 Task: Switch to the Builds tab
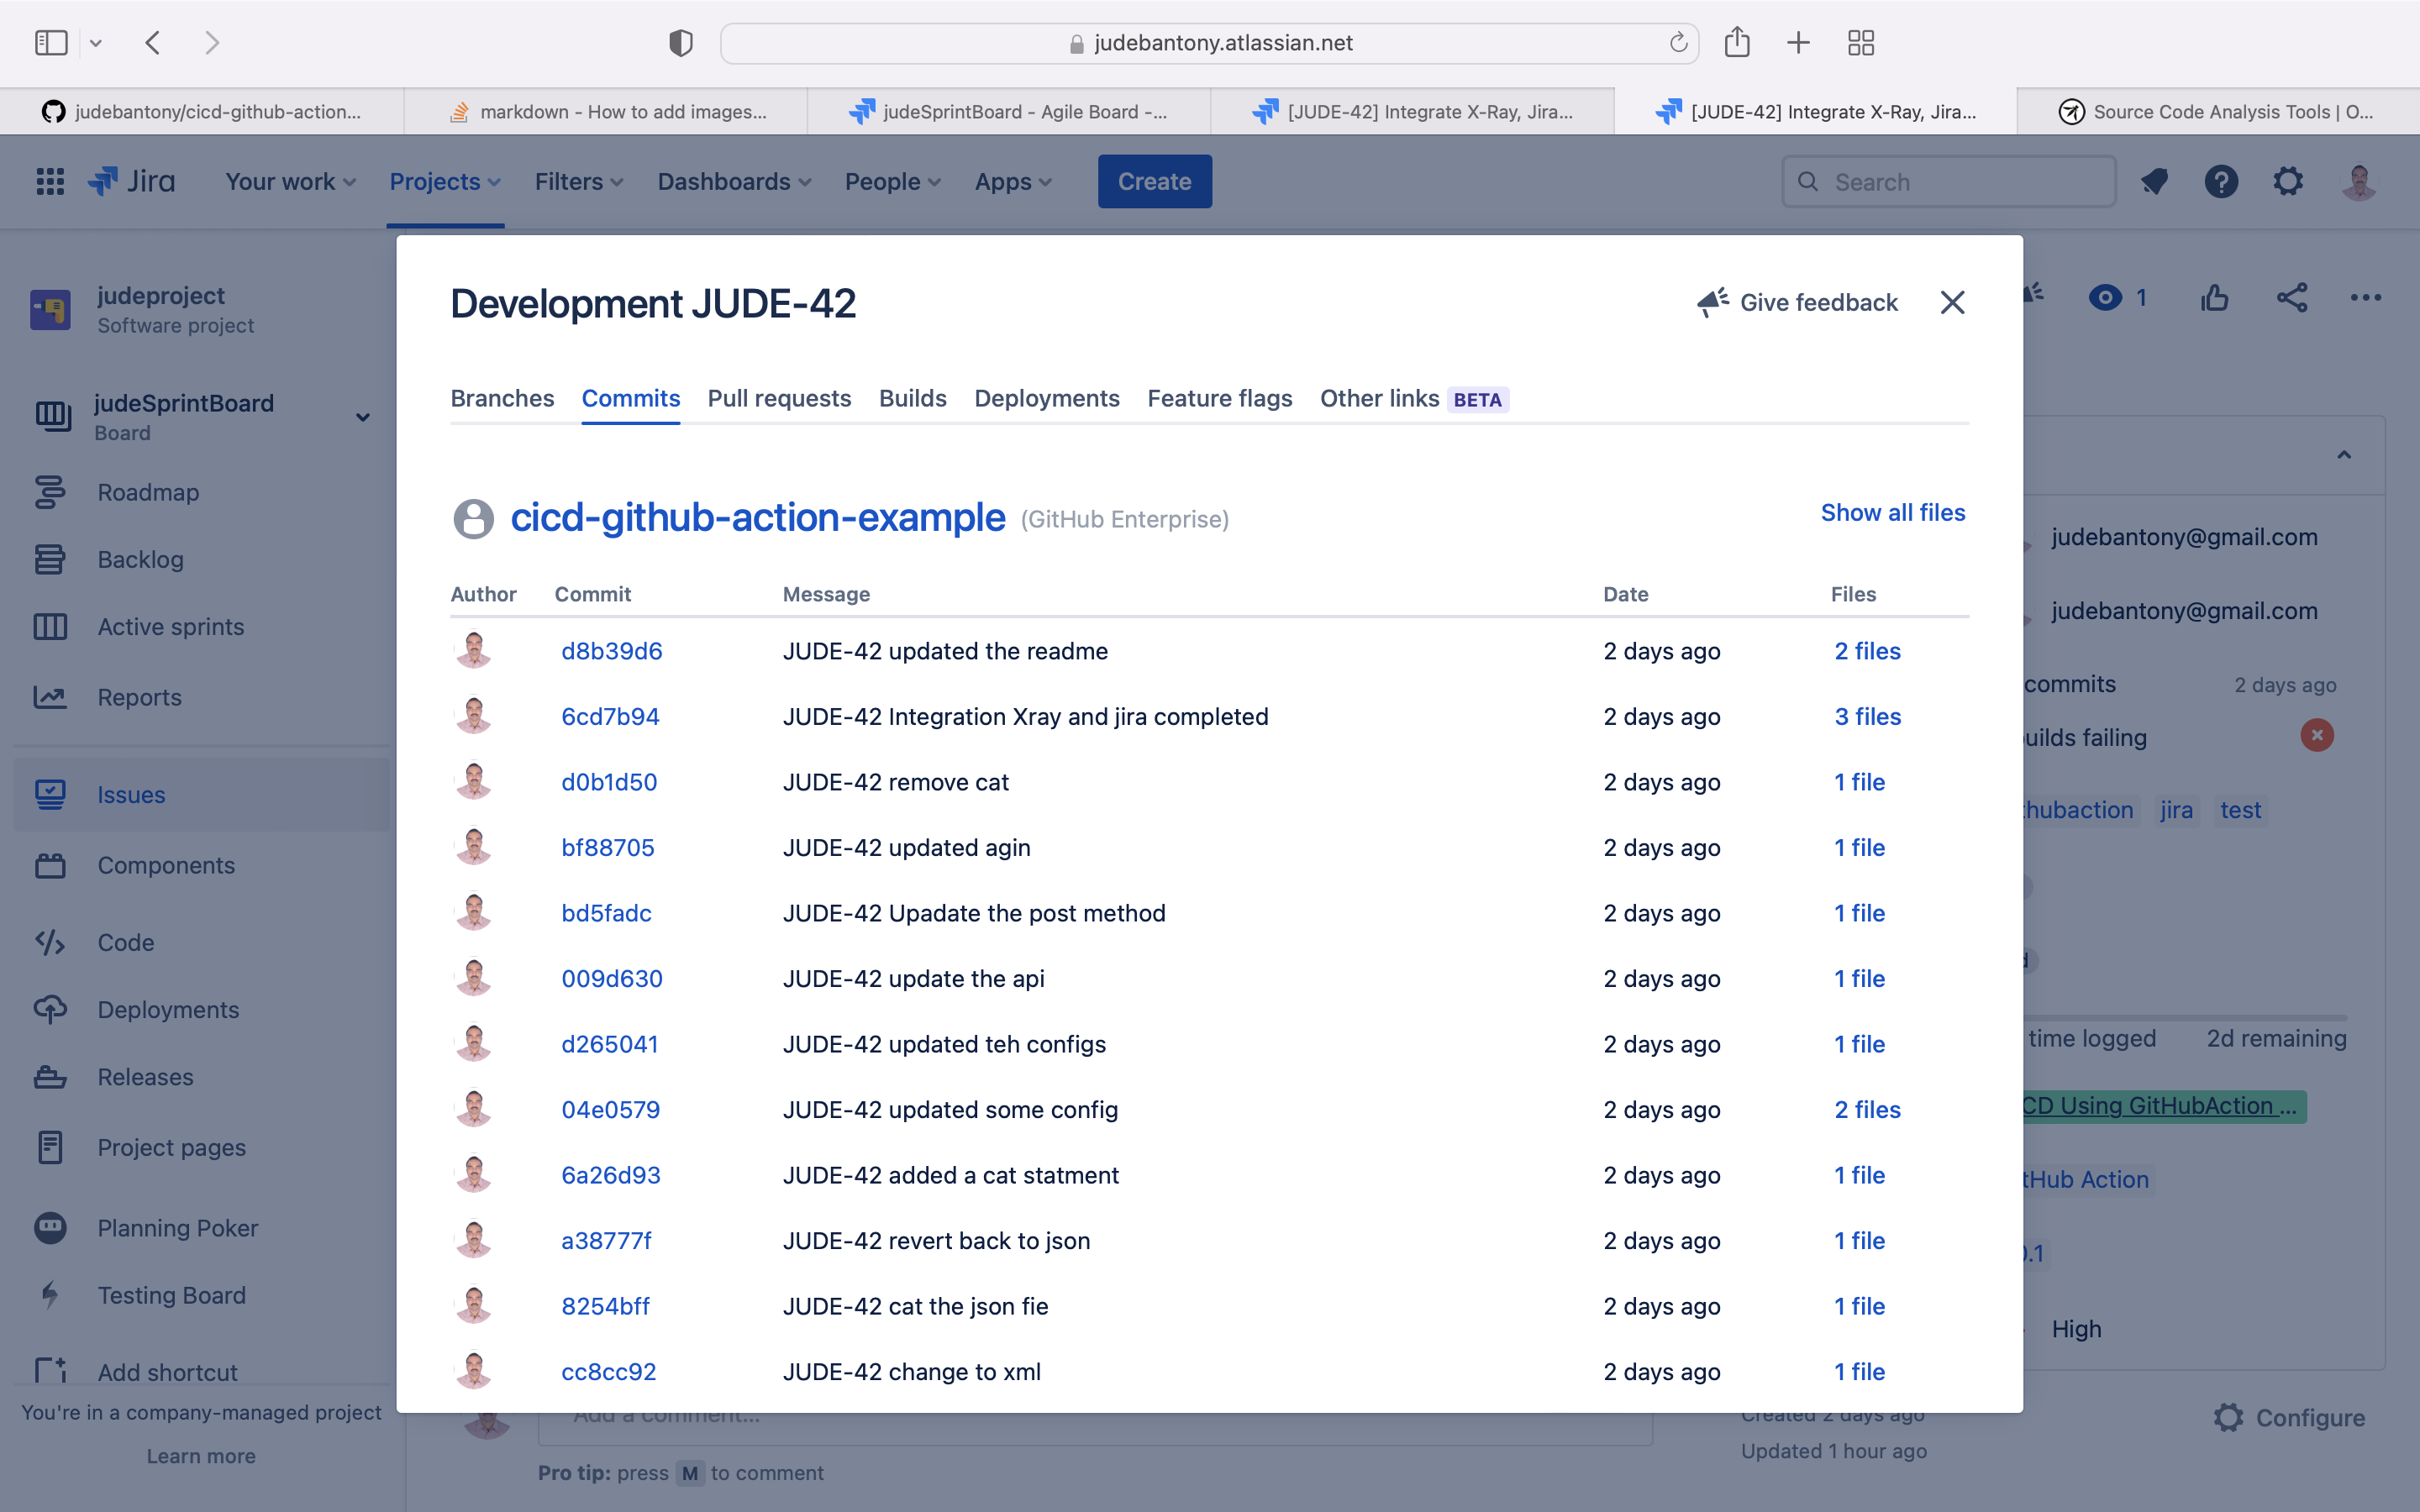coord(912,398)
